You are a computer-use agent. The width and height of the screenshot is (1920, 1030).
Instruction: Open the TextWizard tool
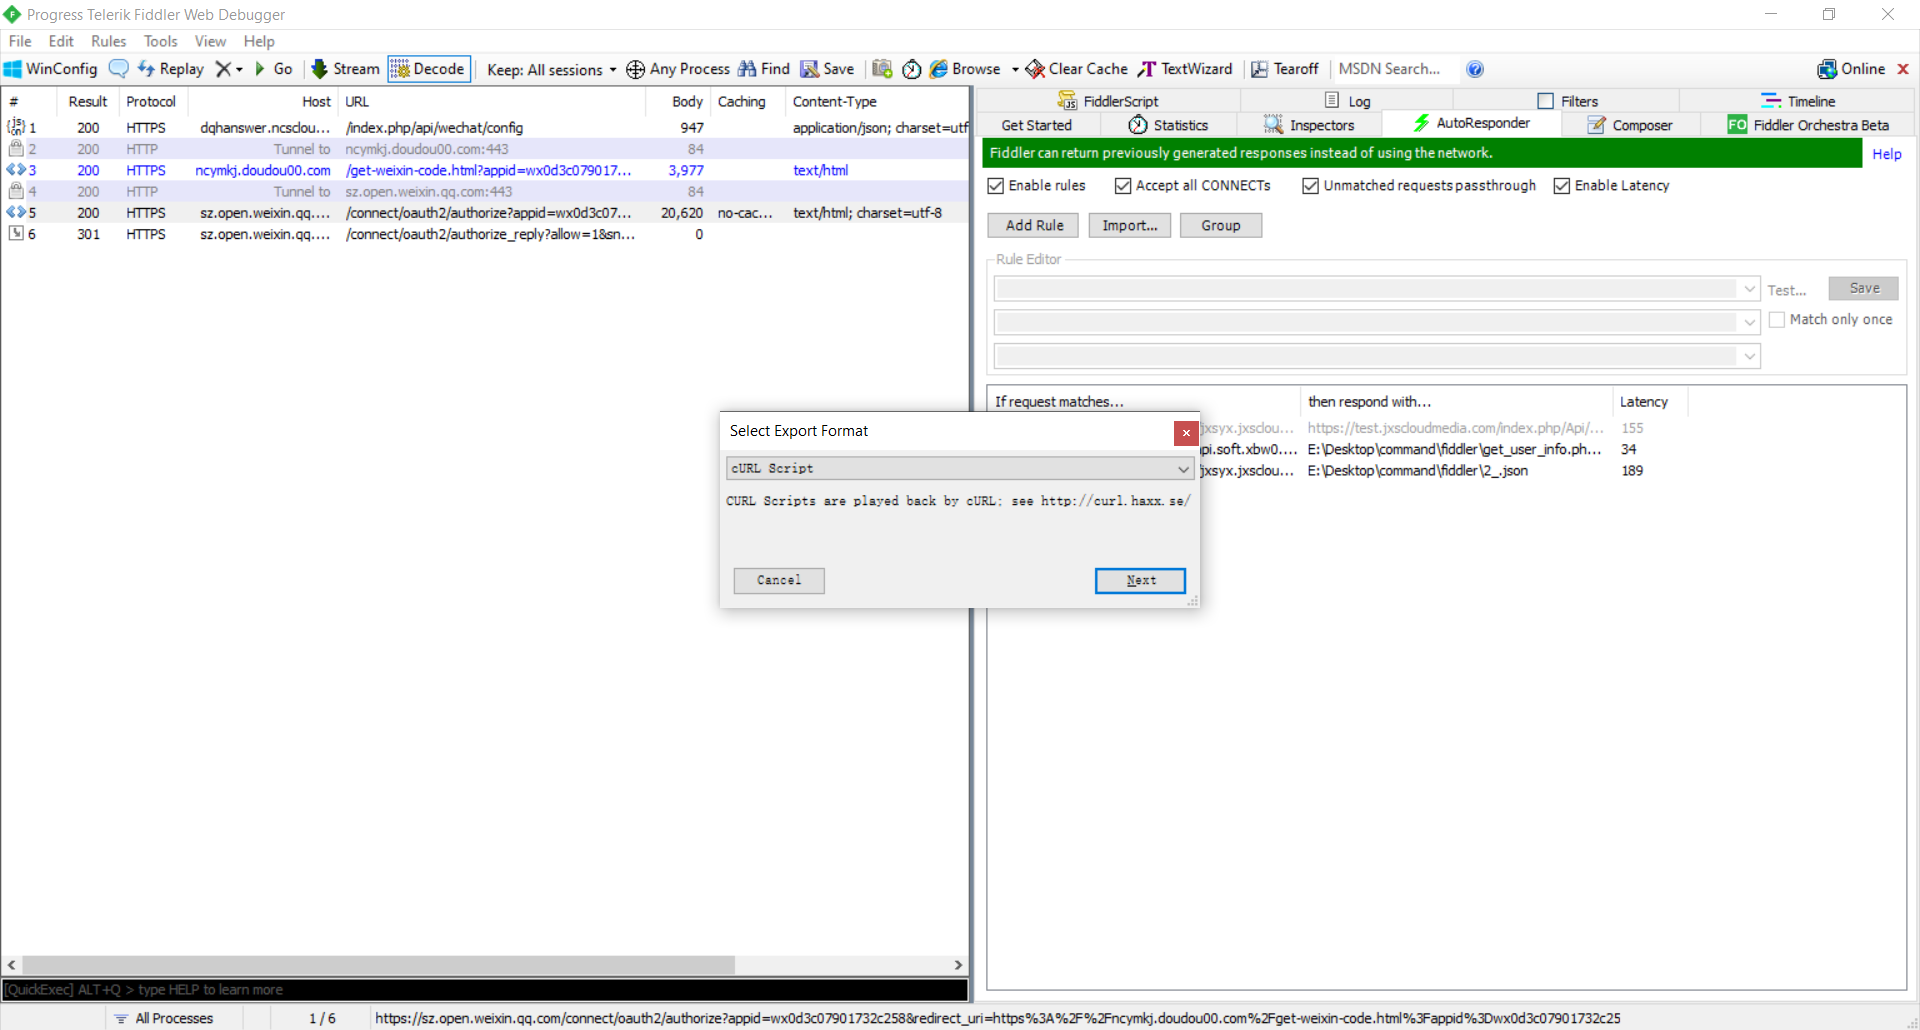coord(1186,69)
